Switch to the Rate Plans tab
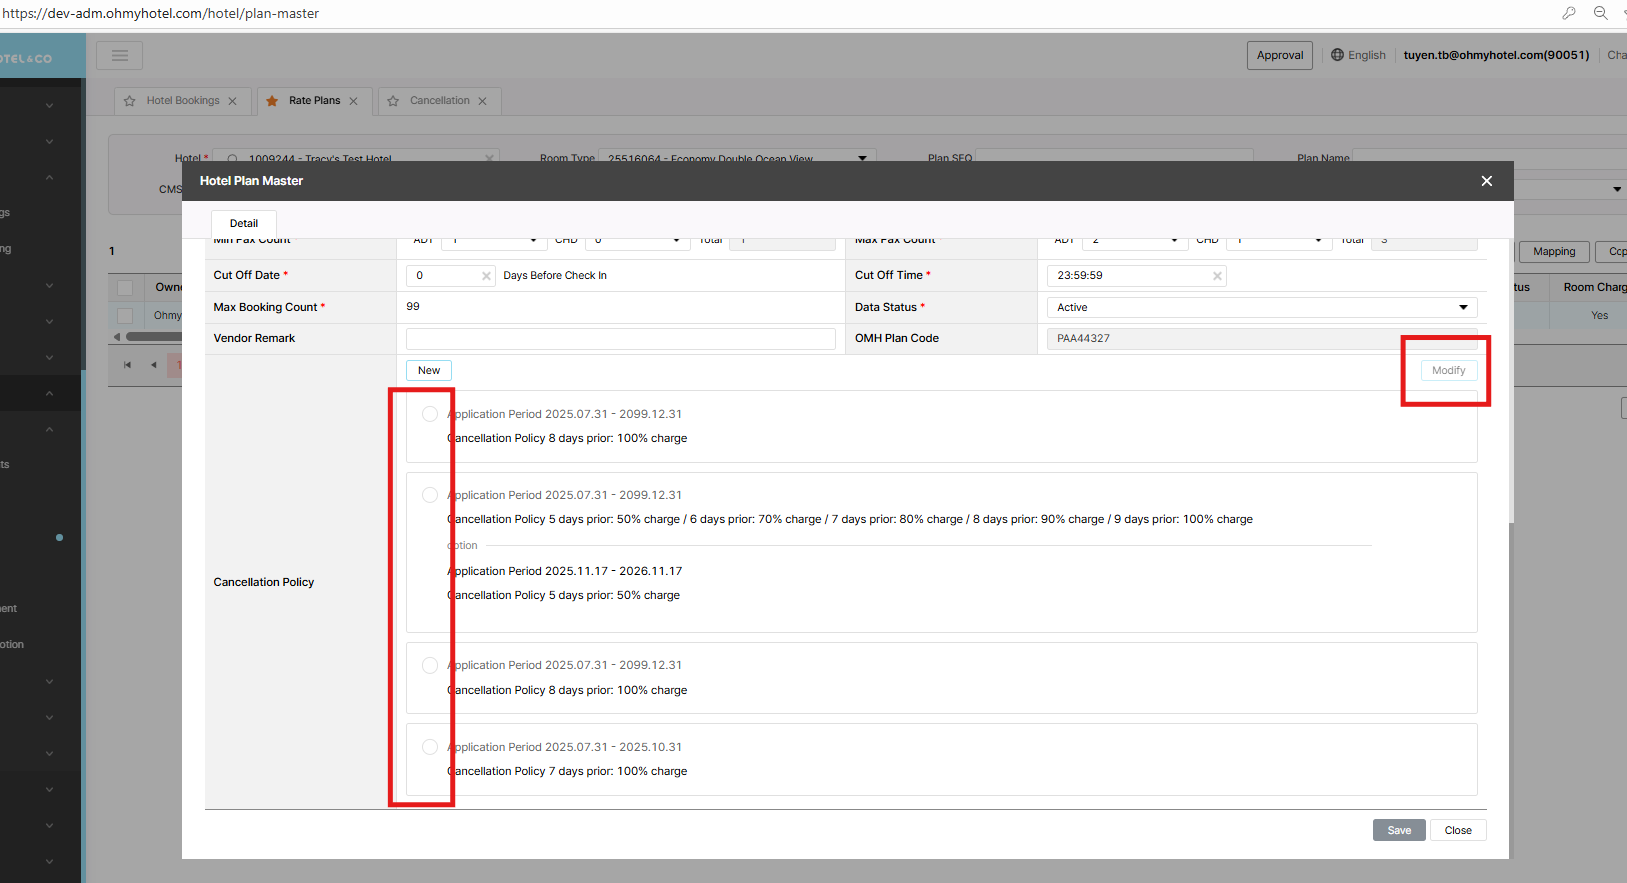Viewport: 1627px width, 883px height. click(x=314, y=101)
